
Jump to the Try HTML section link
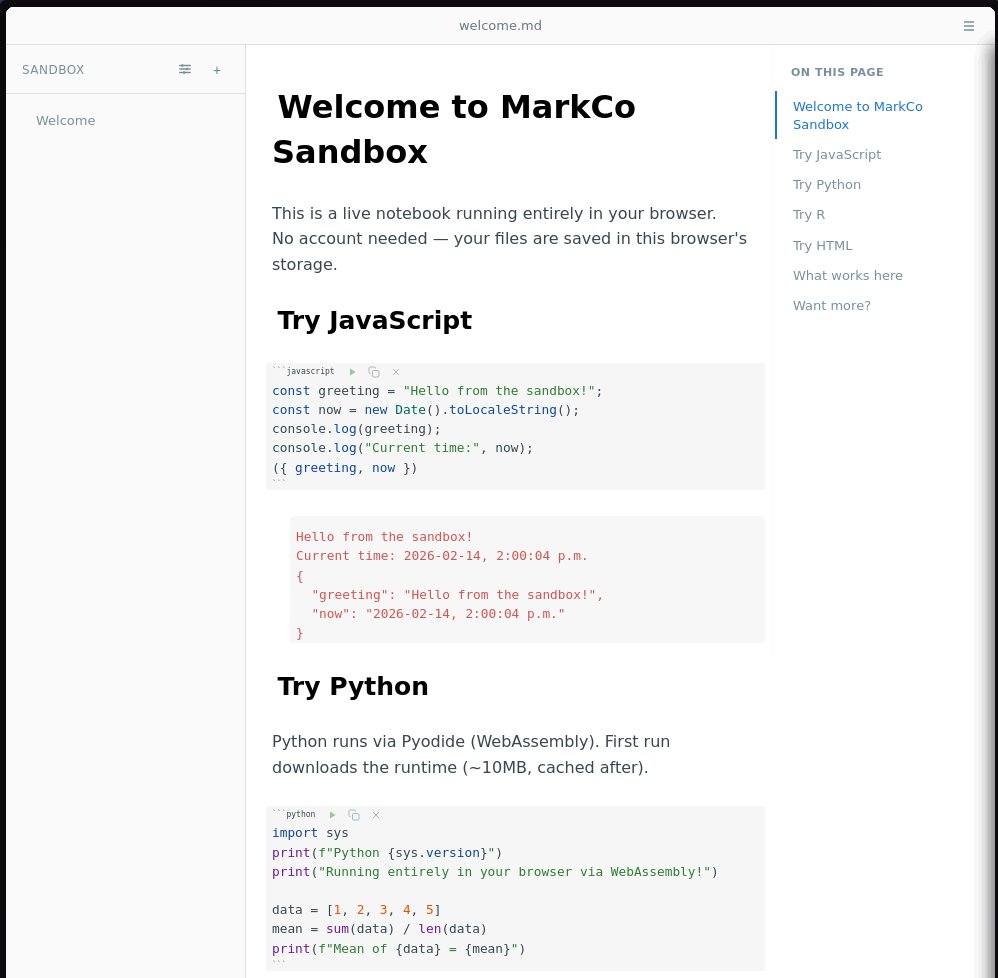click(x=822, y=246)
